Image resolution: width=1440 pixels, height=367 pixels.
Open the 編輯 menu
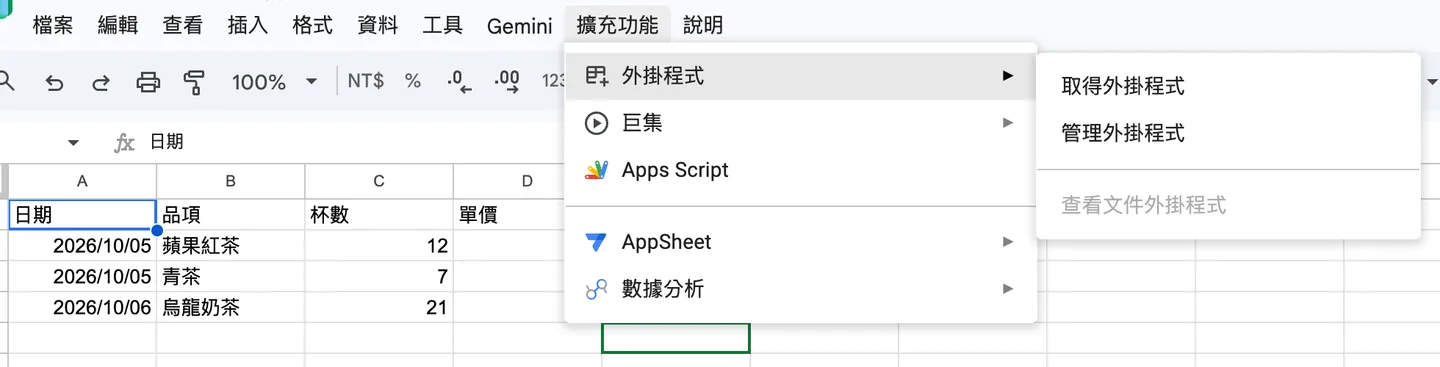coord(118,25)
